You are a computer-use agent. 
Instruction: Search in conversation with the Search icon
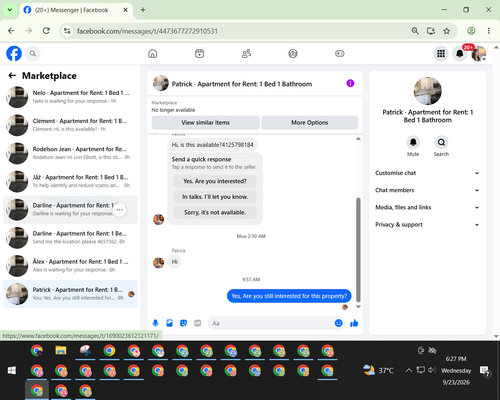point(441,142)
